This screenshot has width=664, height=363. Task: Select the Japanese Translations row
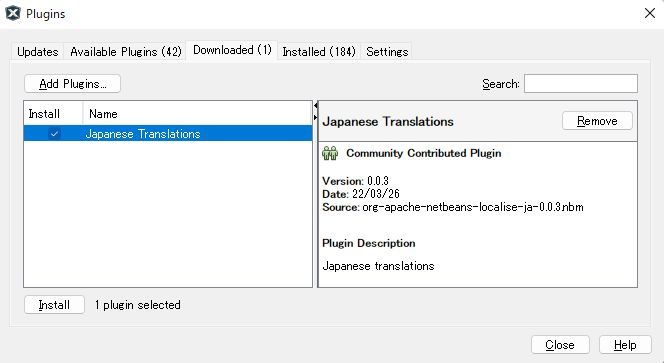click(168, 133)
